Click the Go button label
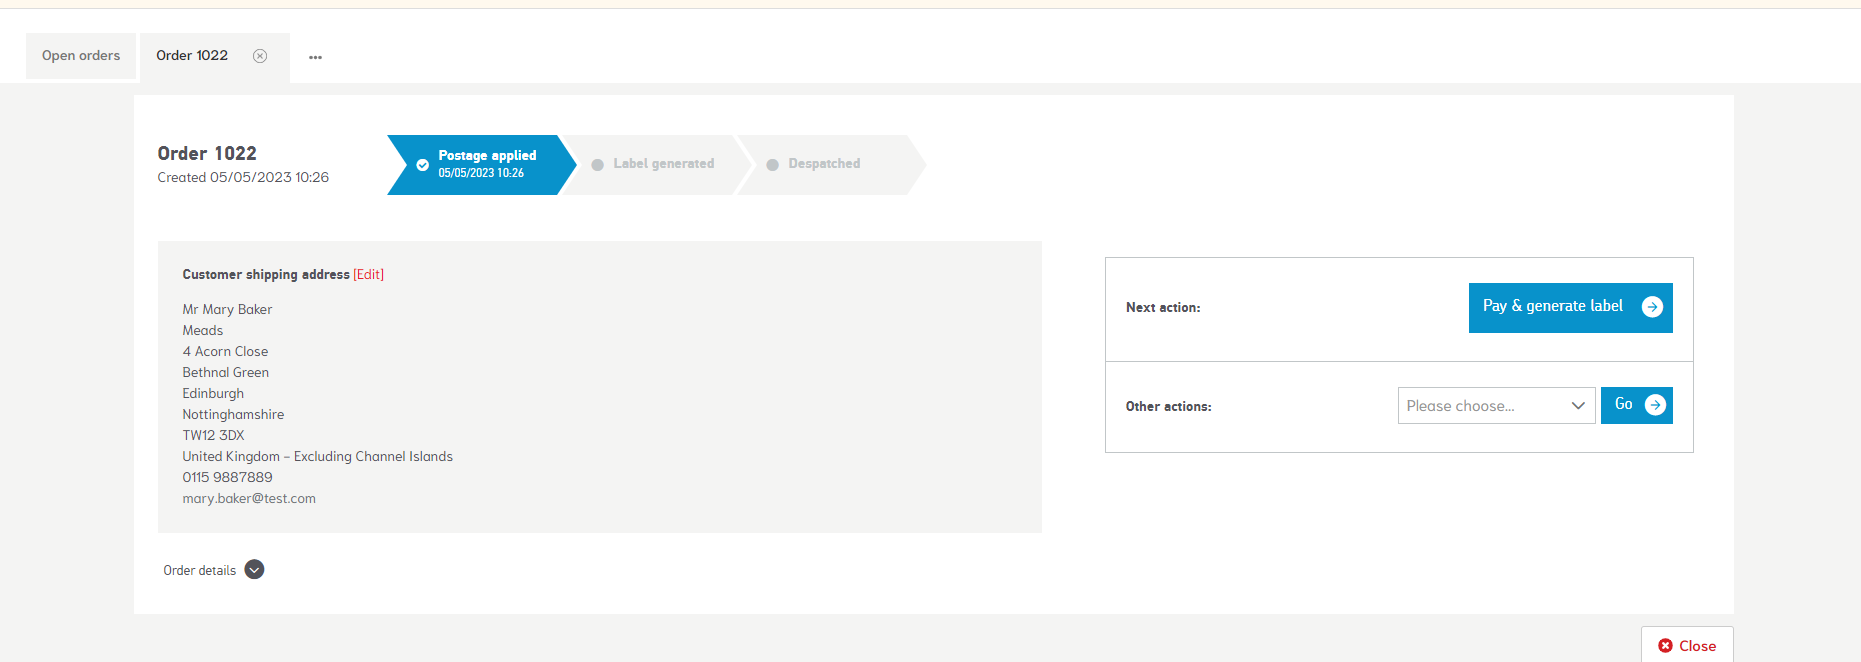The height and width of the screenshot is (662, 1861). coord(1623,405)
